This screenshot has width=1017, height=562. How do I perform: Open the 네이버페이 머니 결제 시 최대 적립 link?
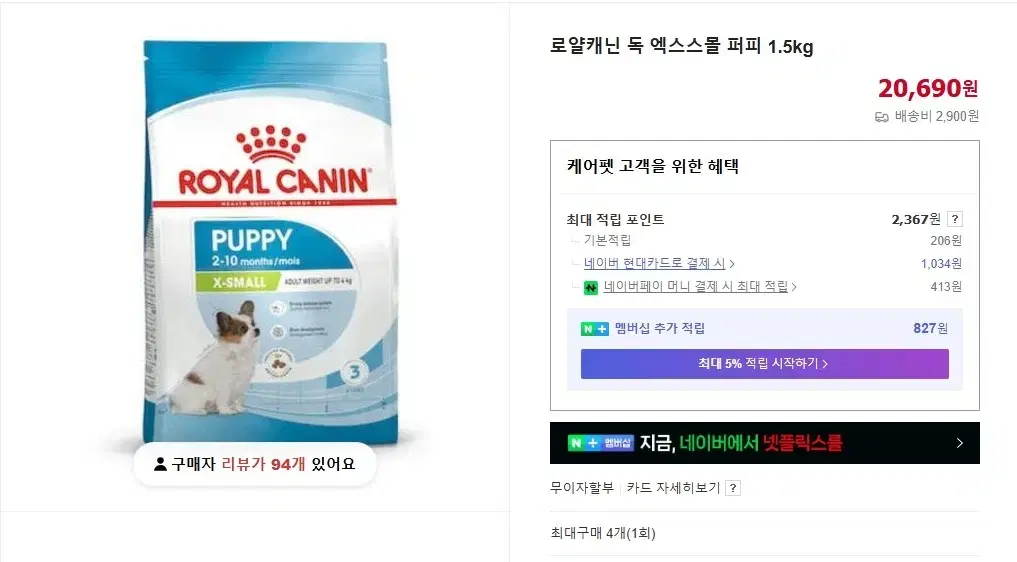click(695, 286)
